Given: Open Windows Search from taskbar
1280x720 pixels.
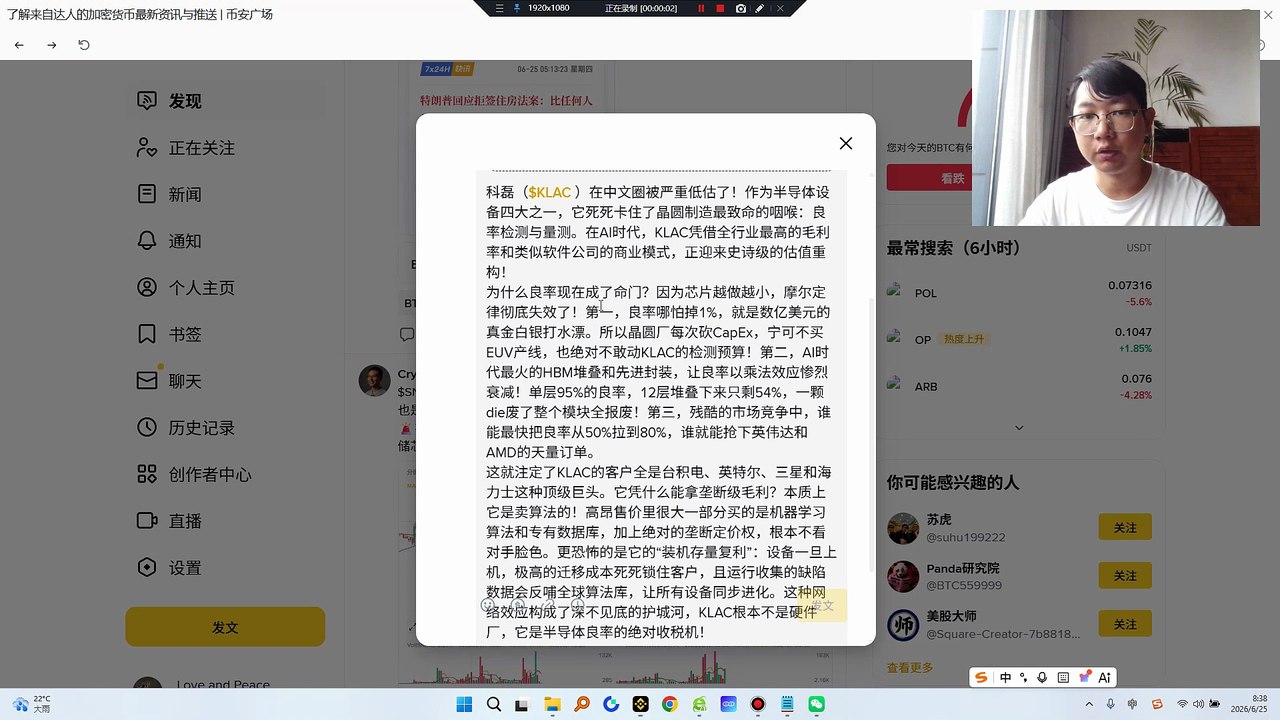Looking at the screenshot, I should click(493, 704).
